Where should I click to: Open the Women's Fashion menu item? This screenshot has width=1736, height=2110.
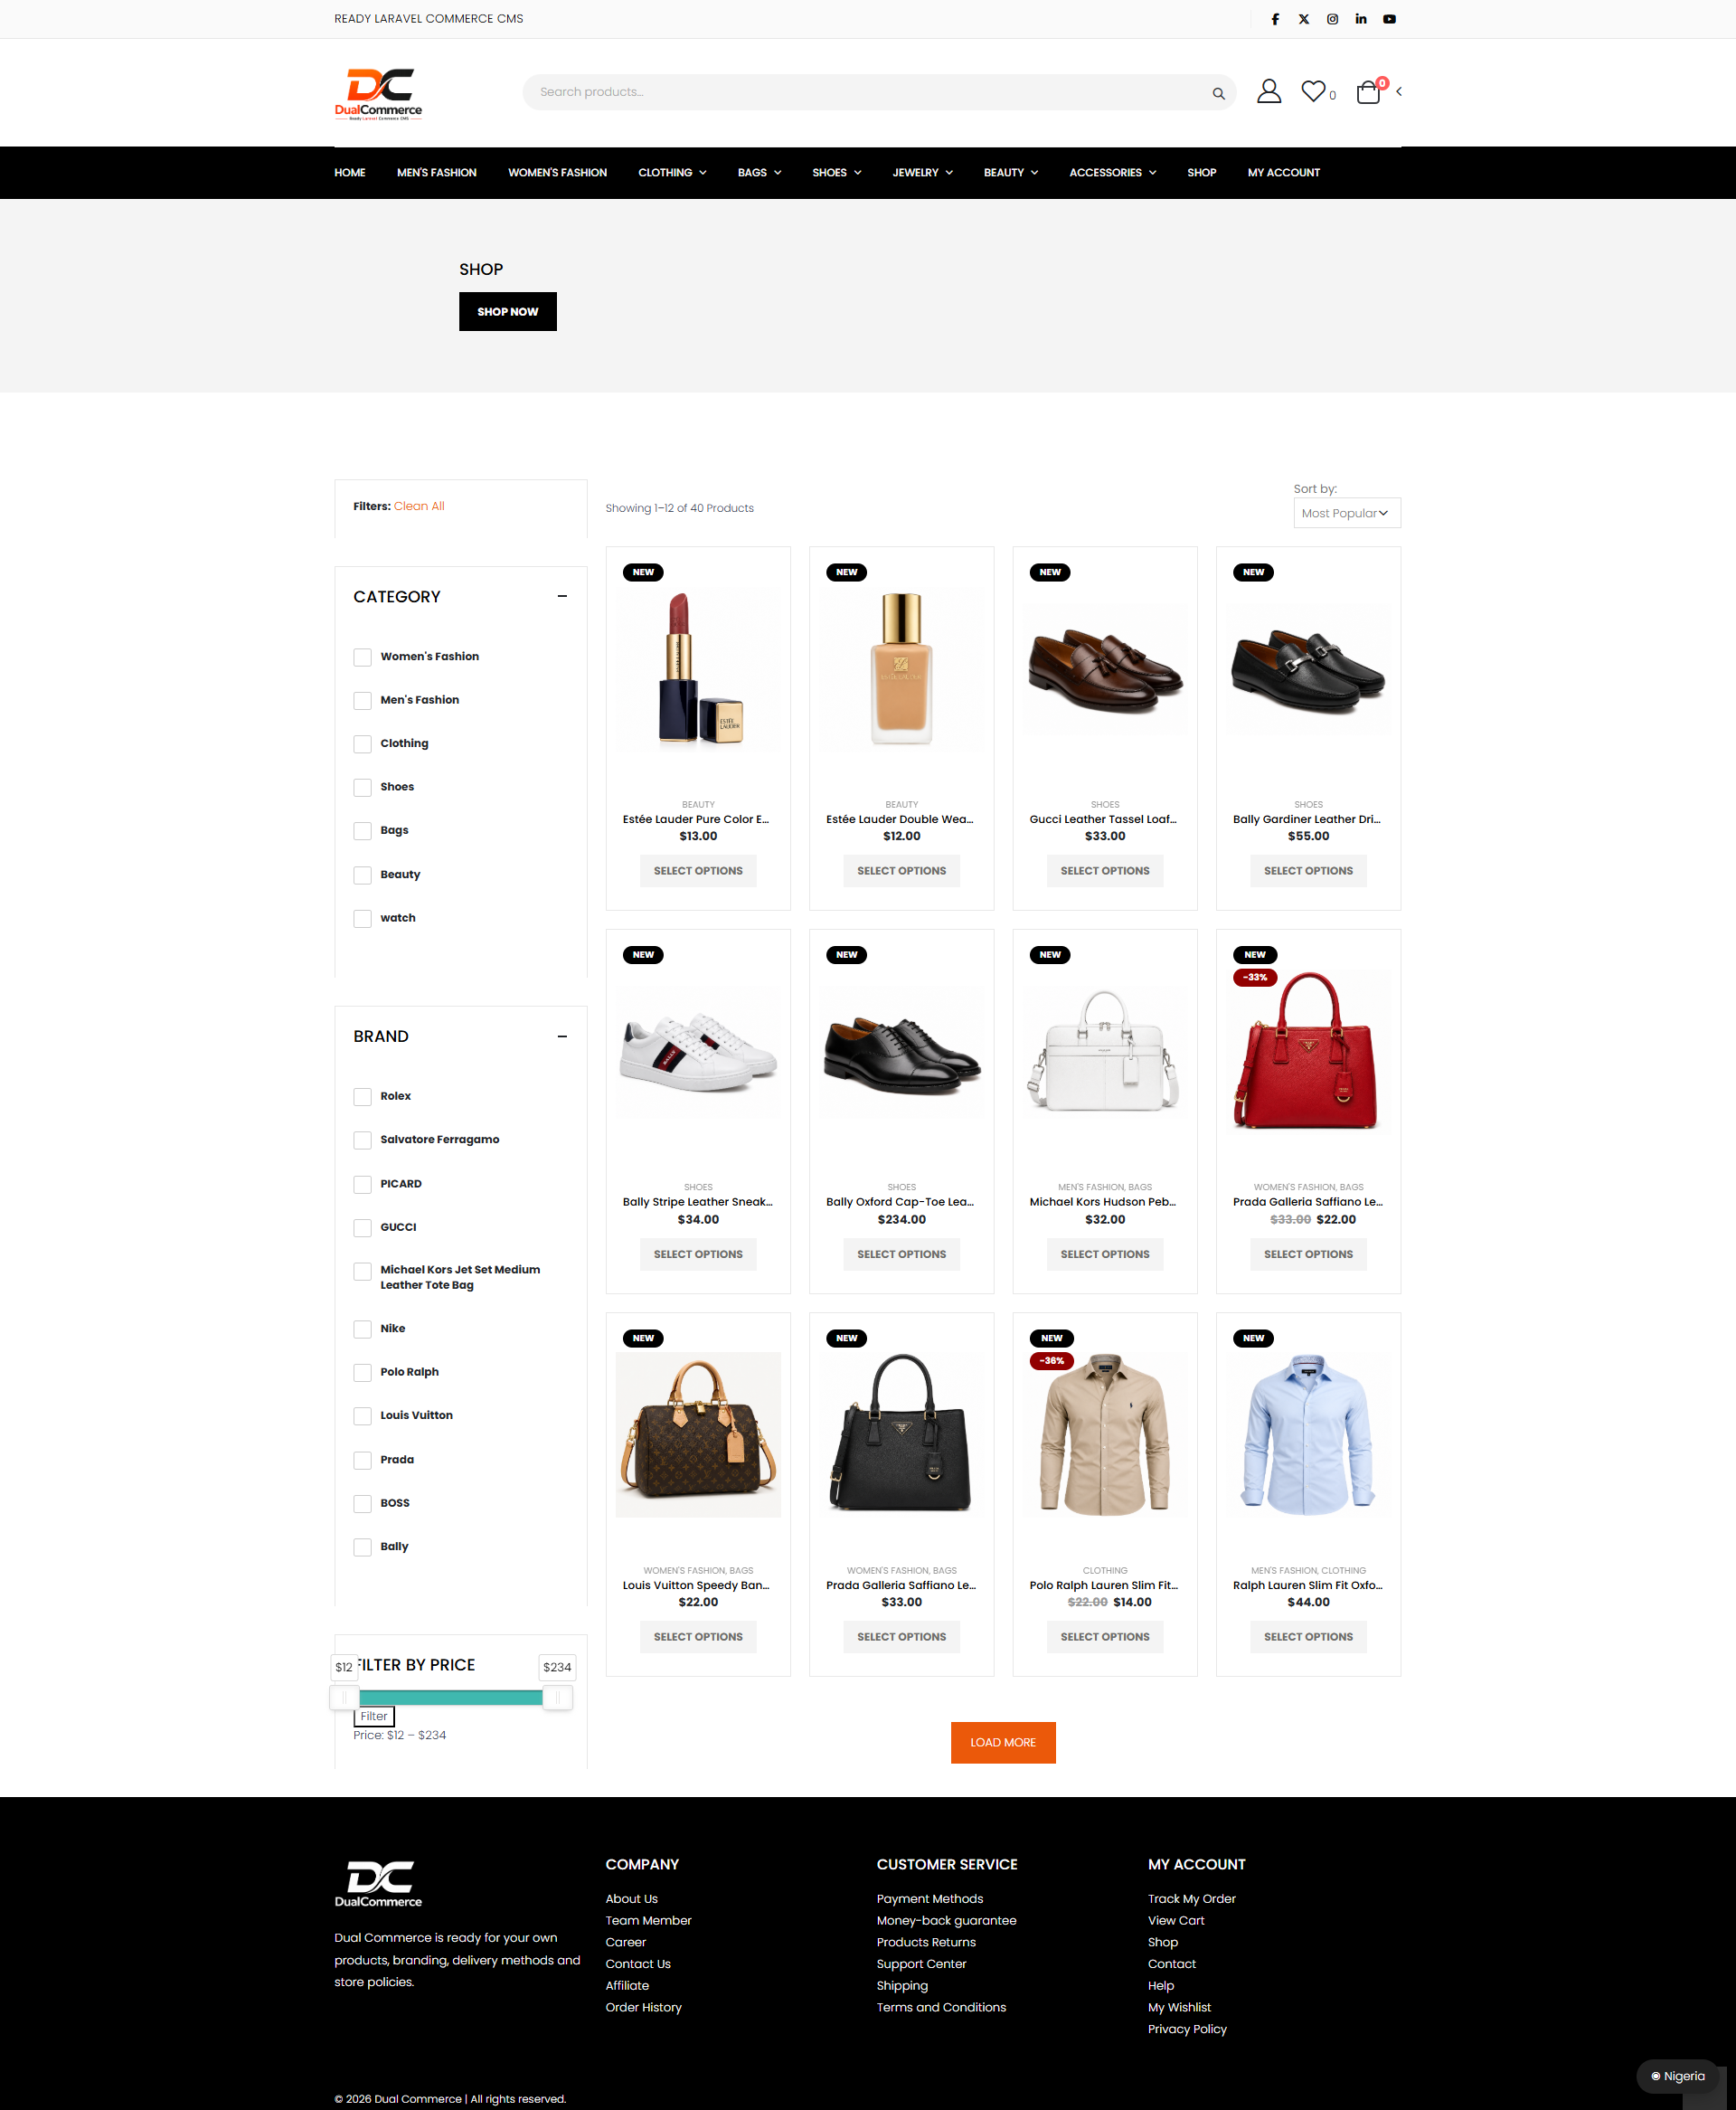tap(557, 173)
